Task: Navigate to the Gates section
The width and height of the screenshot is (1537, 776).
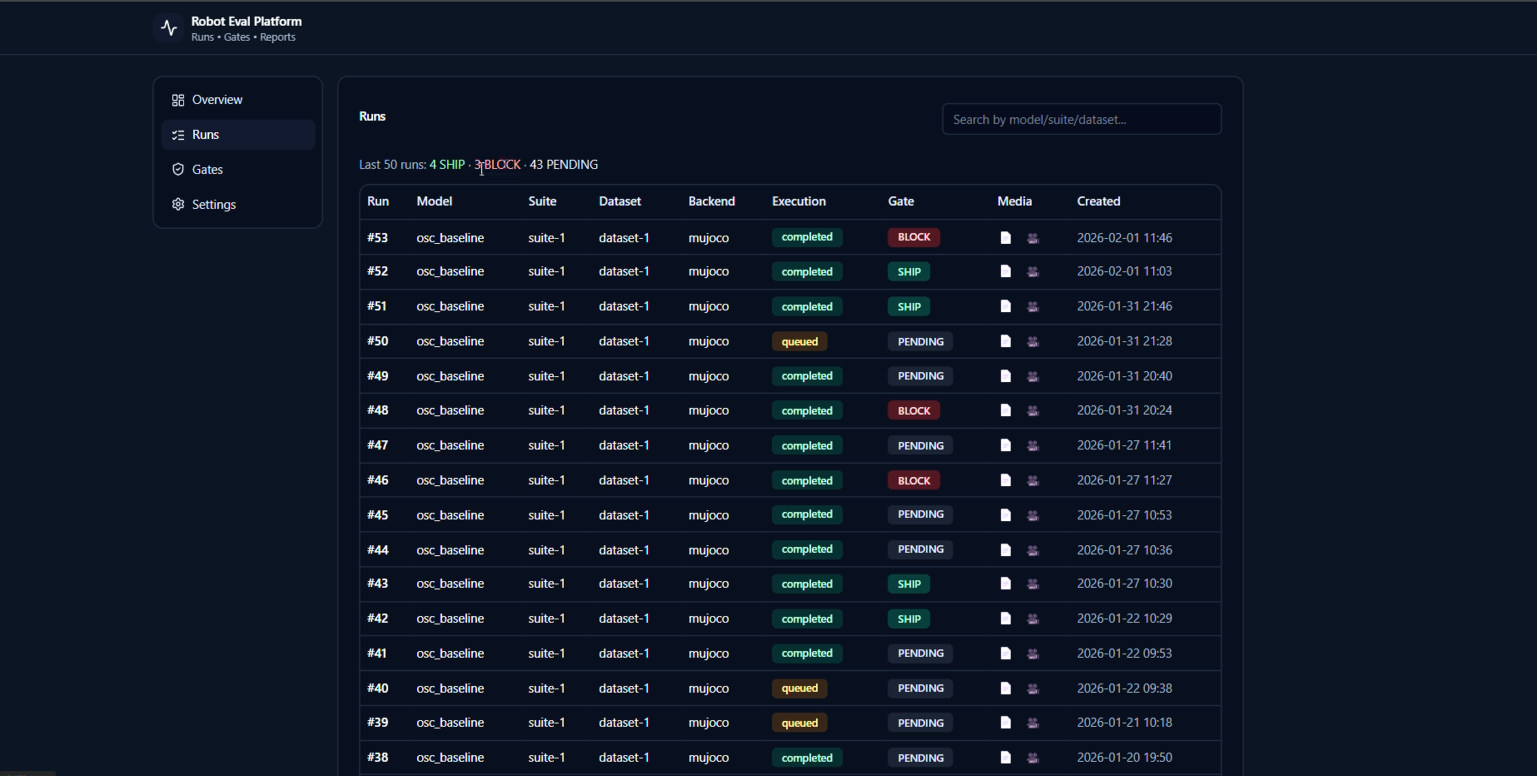Action: coord(207,169)
